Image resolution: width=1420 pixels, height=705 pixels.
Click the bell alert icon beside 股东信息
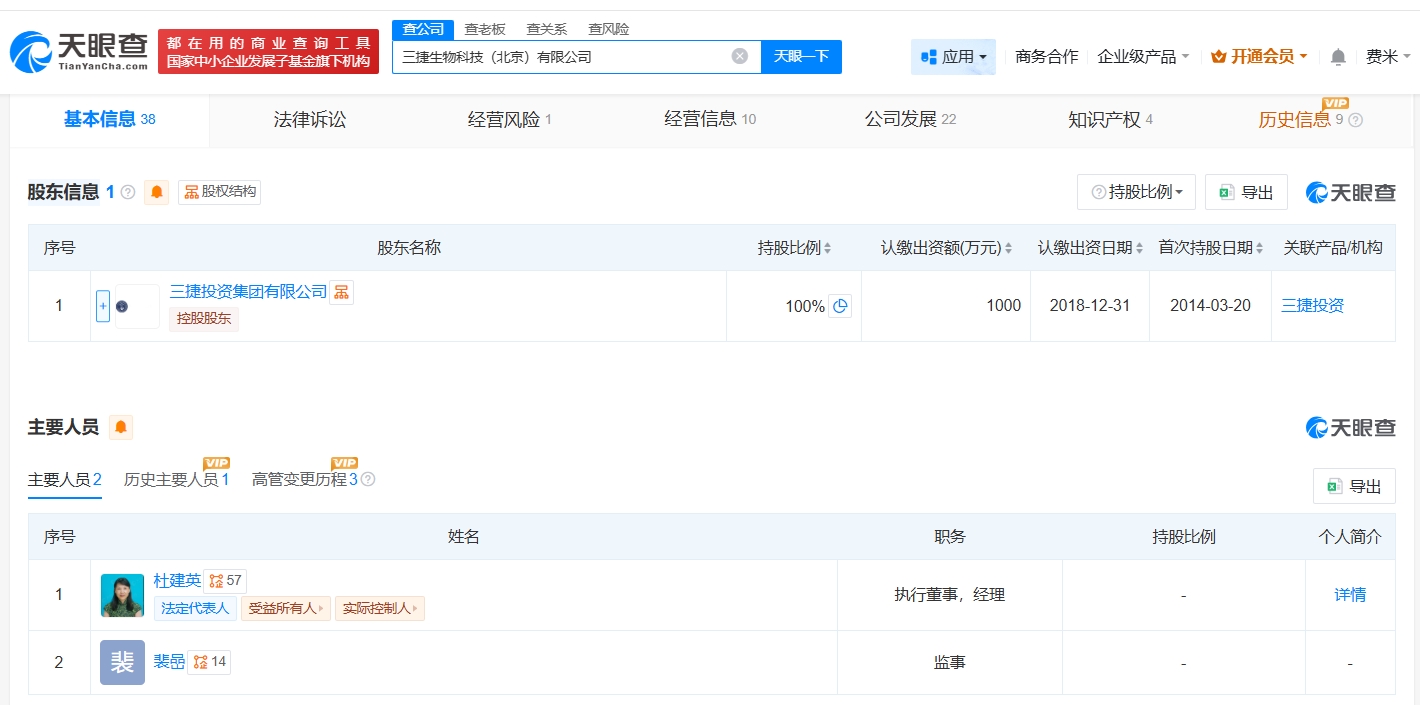pyautogui.click(x=157, y=192)
